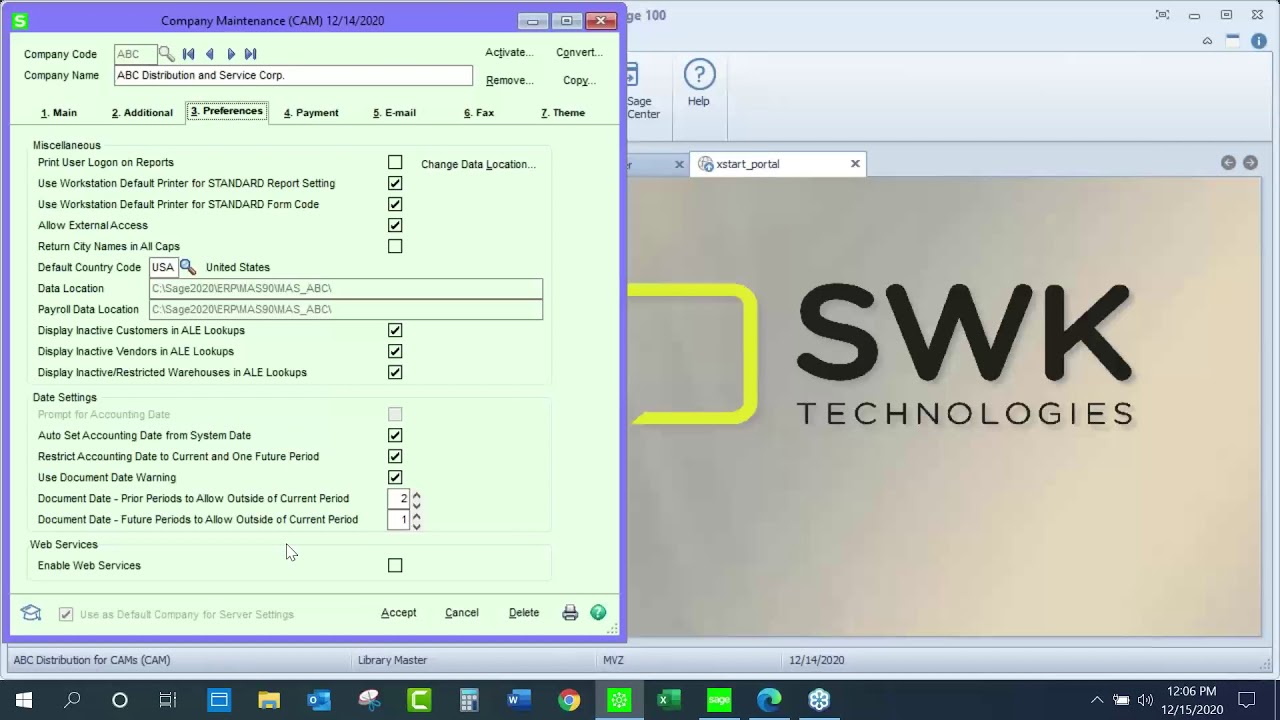Image resolution: width=1280 pixels, height=720 pixels.
Task: Open the green help icon in Company Maintenance
Action: (598, 613)
